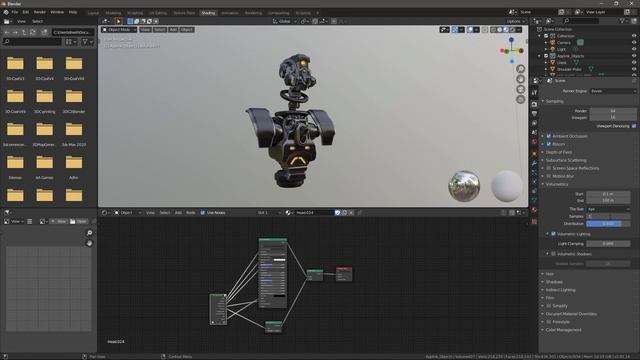Click the Blender logo icon
The image size is (640, 360).
pyautogui.click(x=6, y=12)
